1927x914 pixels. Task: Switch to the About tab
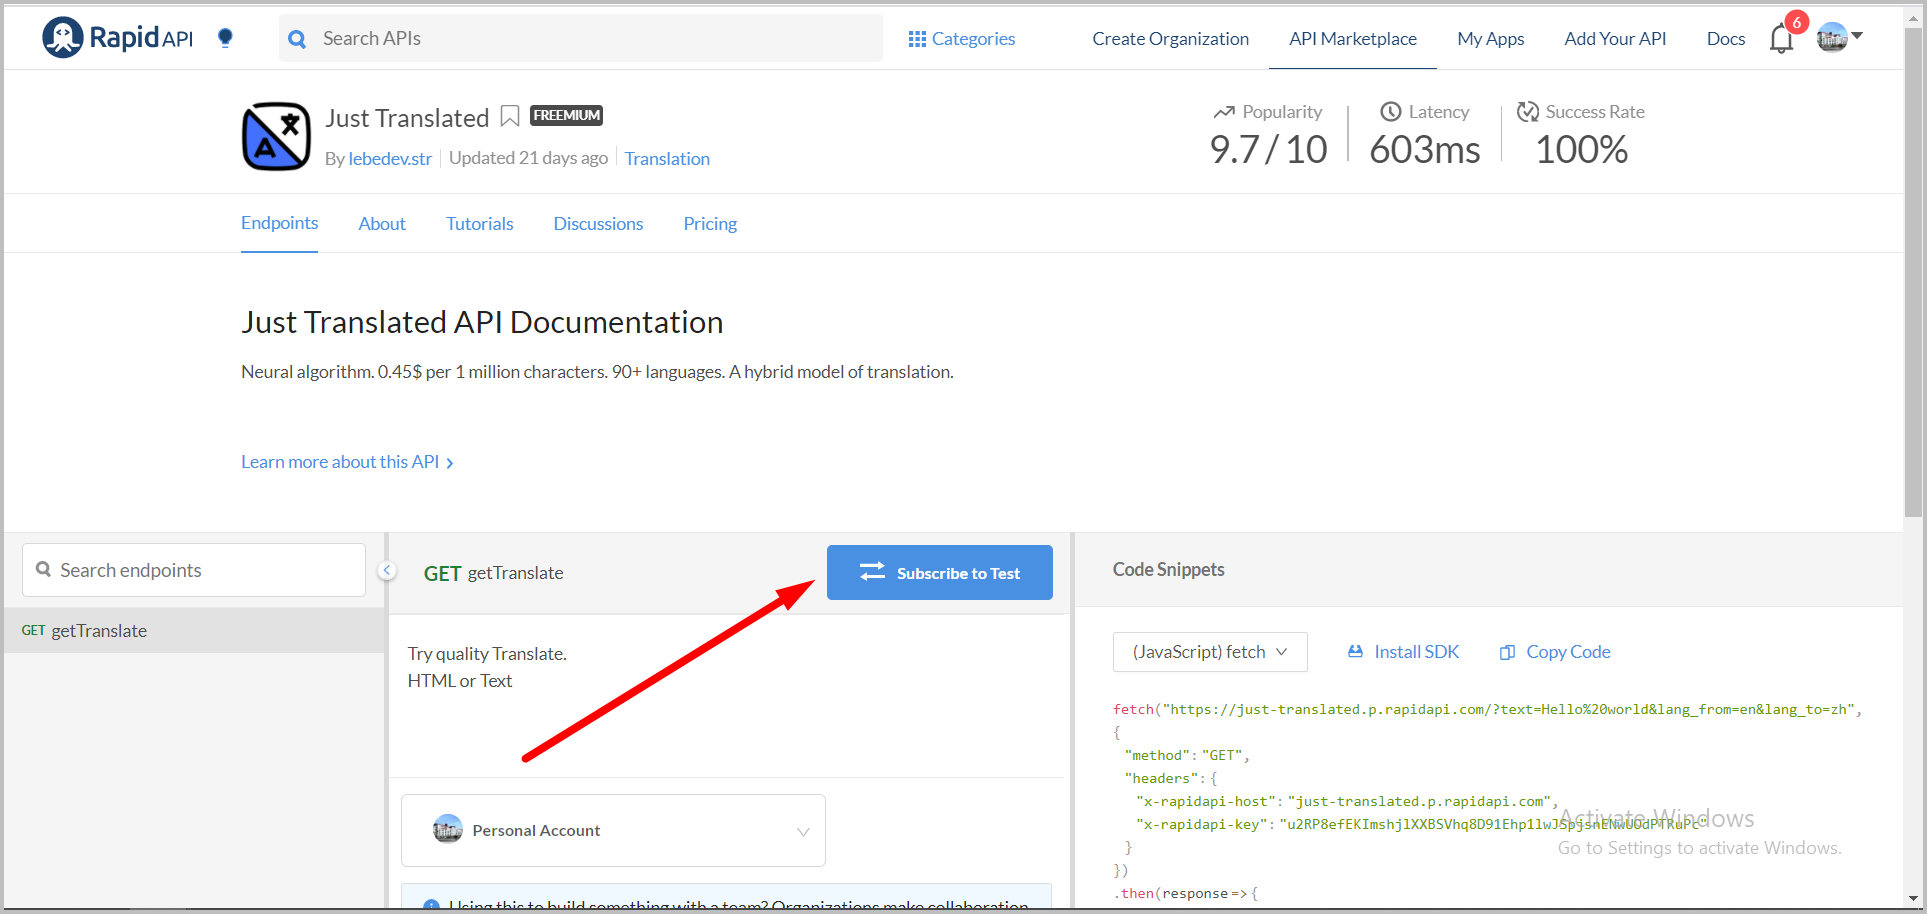(382, 224)
